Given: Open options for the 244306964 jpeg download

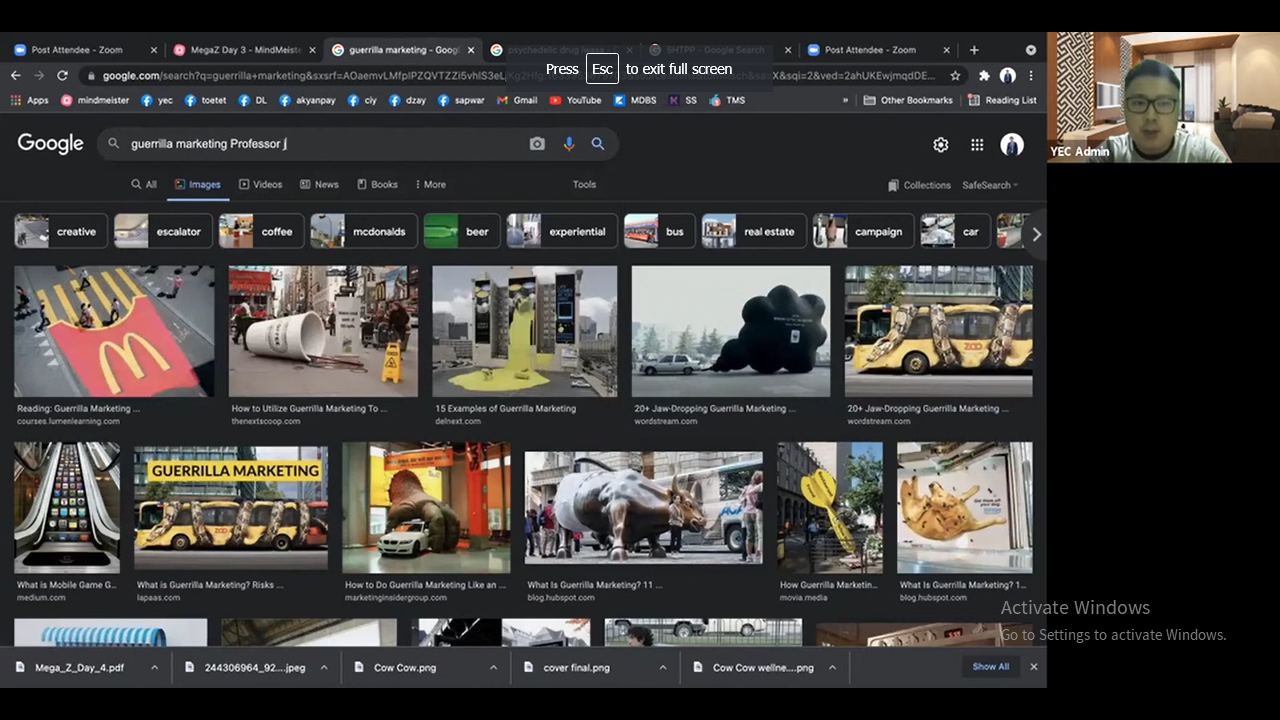Looking at the screenshot, I should 324,667.
